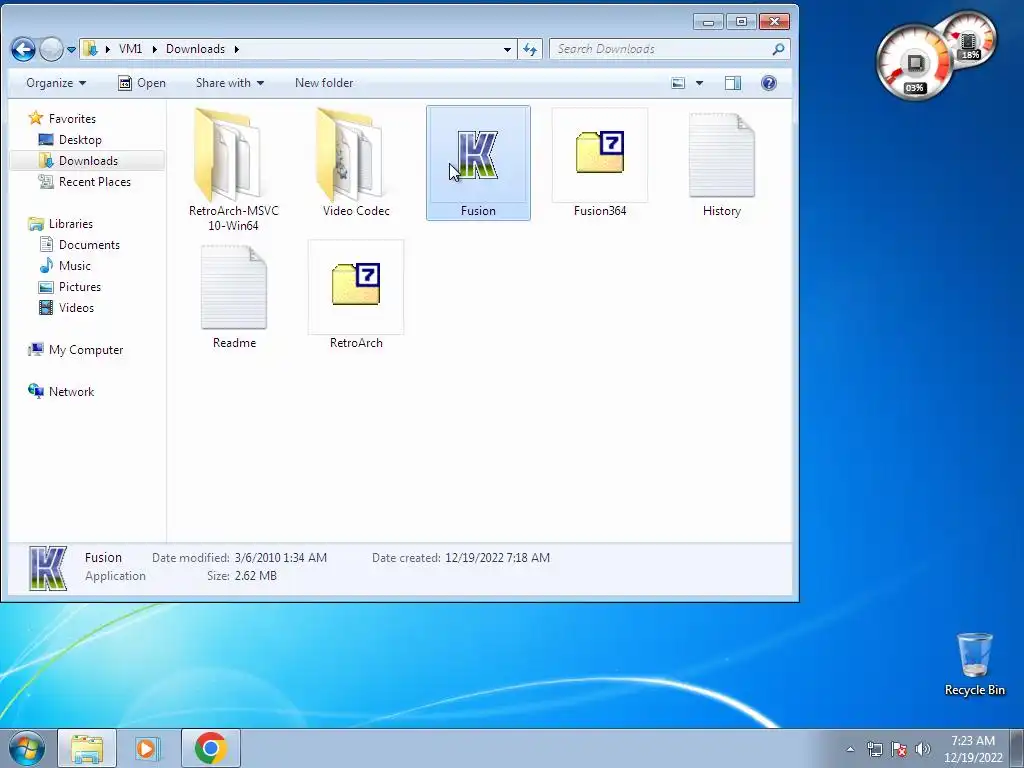
Task: Click the network tray icon
Action: 874,749
